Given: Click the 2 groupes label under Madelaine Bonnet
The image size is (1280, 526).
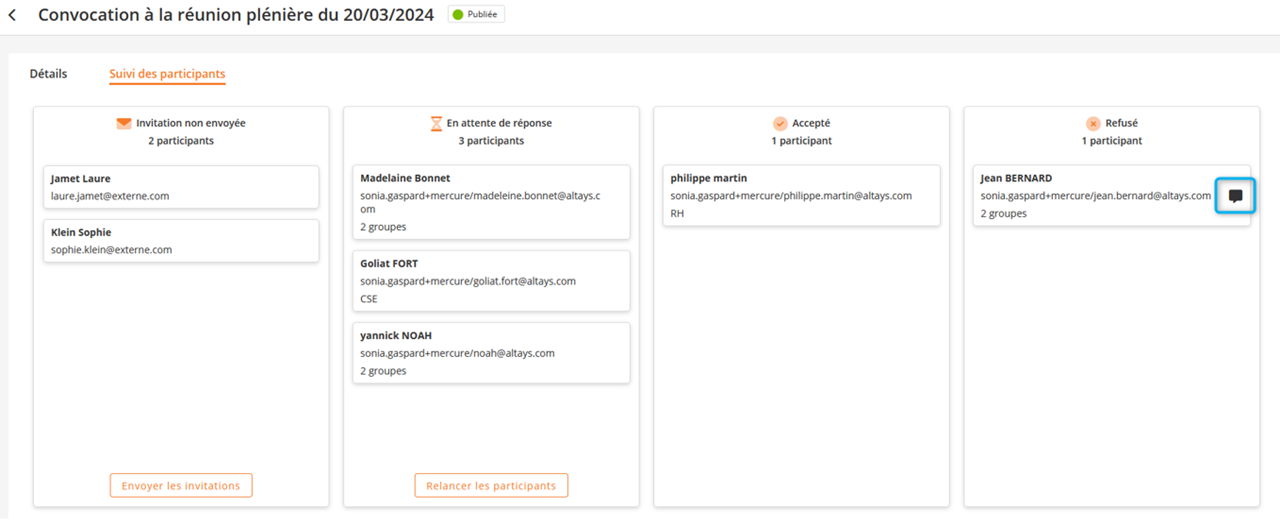Looking at the screenshot, I should pyautogui.click(x=383, y=227).
